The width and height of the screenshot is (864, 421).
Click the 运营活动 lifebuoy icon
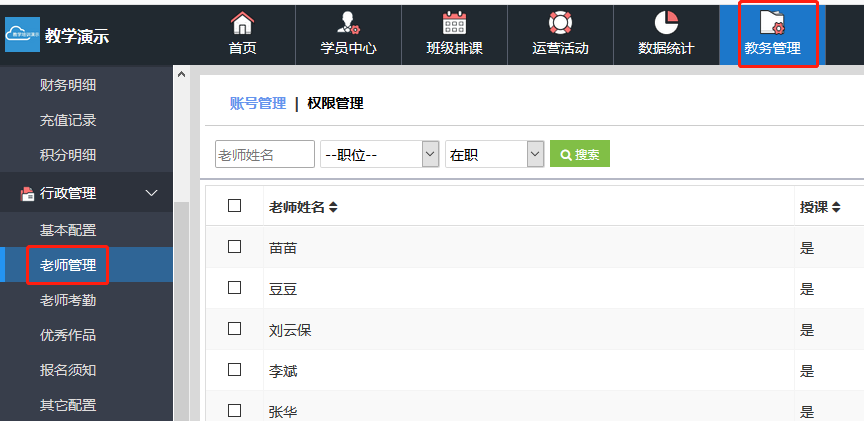(560, 23)
